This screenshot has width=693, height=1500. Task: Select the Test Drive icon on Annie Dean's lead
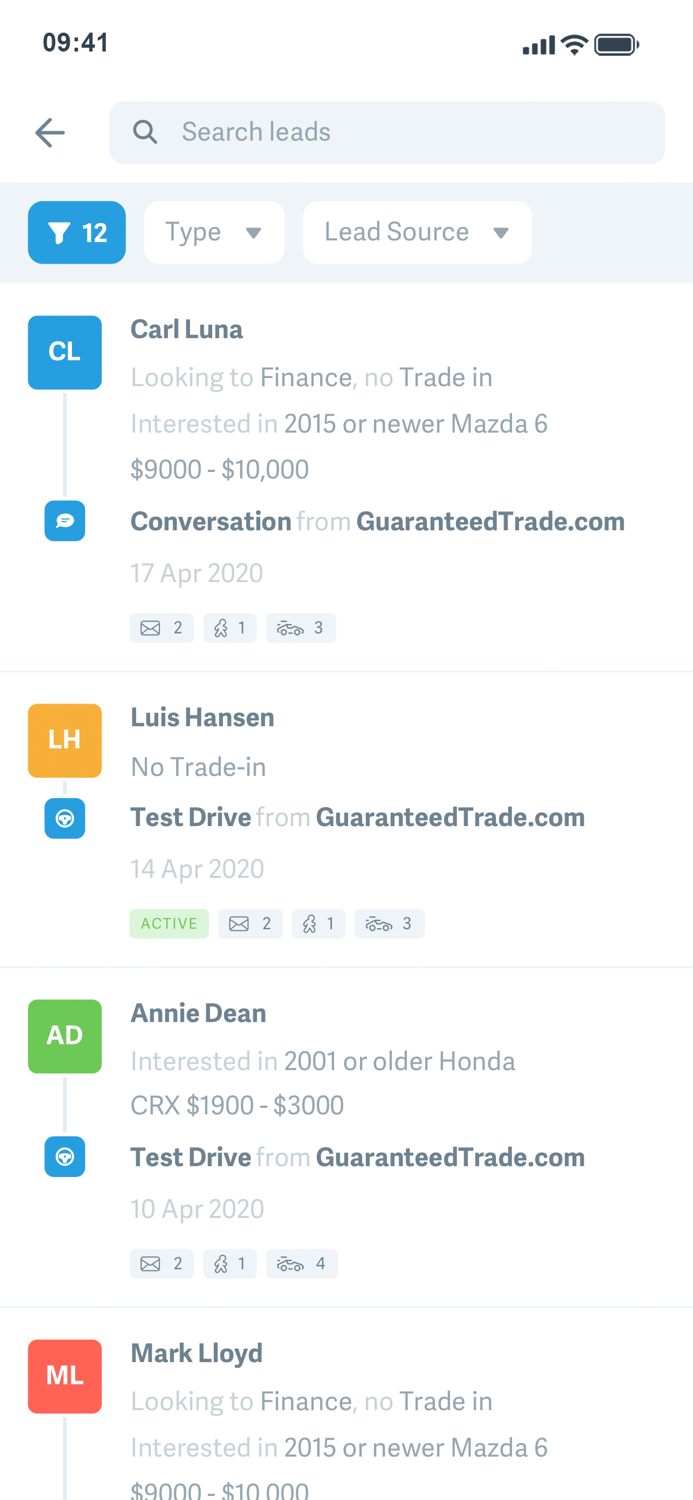(x=64, y=1156)
